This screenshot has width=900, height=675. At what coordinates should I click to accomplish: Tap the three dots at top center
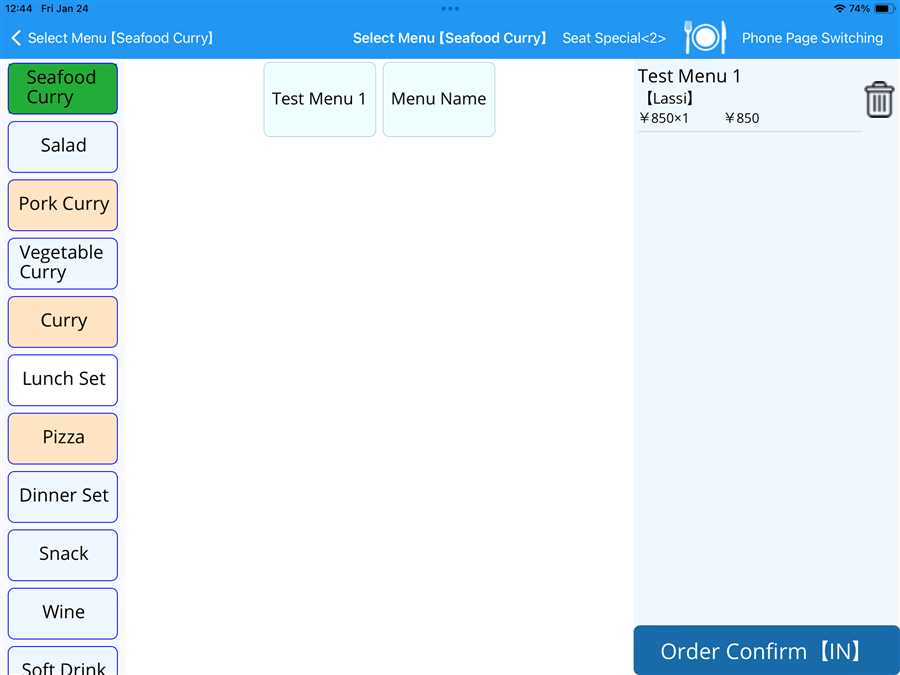pos(450,8)
